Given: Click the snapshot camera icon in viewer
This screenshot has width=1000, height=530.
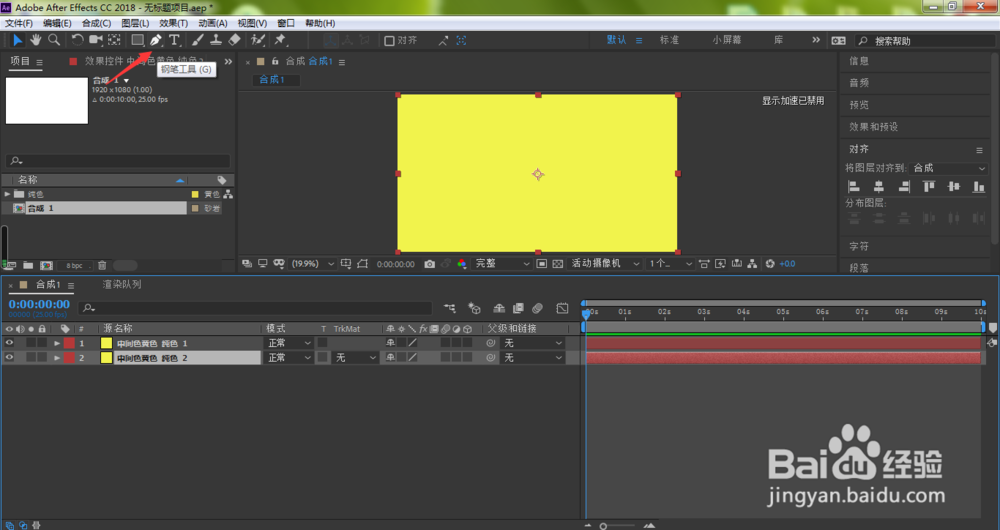Looking at the screenshot, I should click(429, 264).
